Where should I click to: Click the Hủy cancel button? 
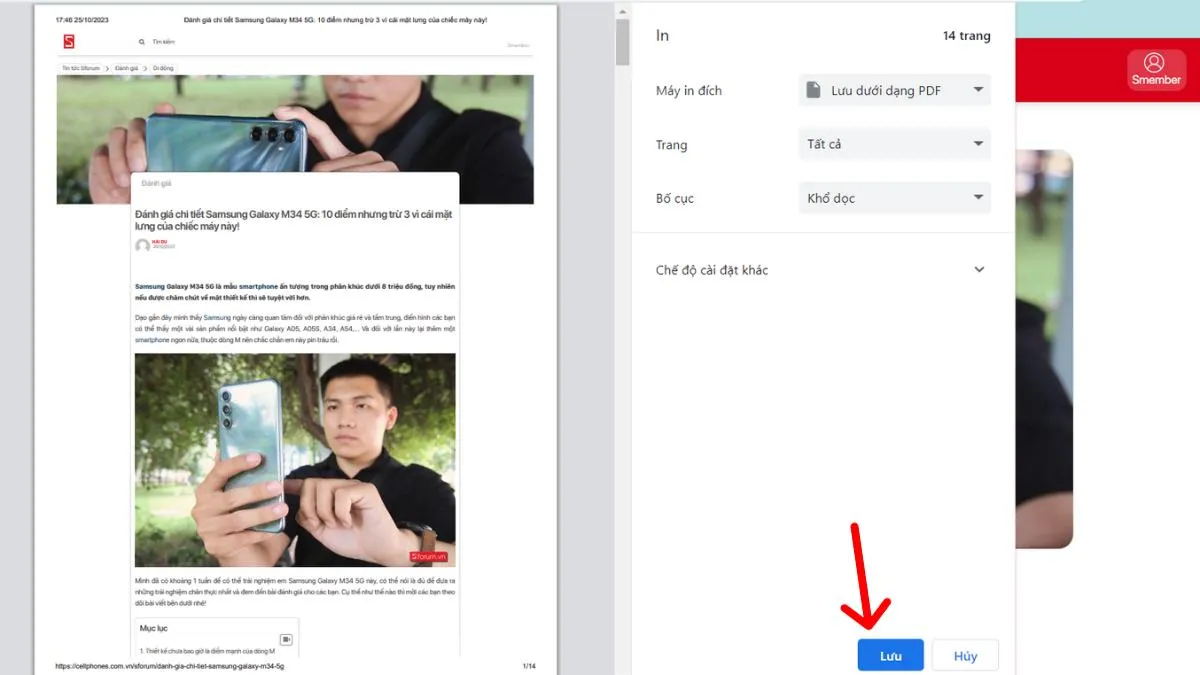pyautogui.click(x=965, y=656)
